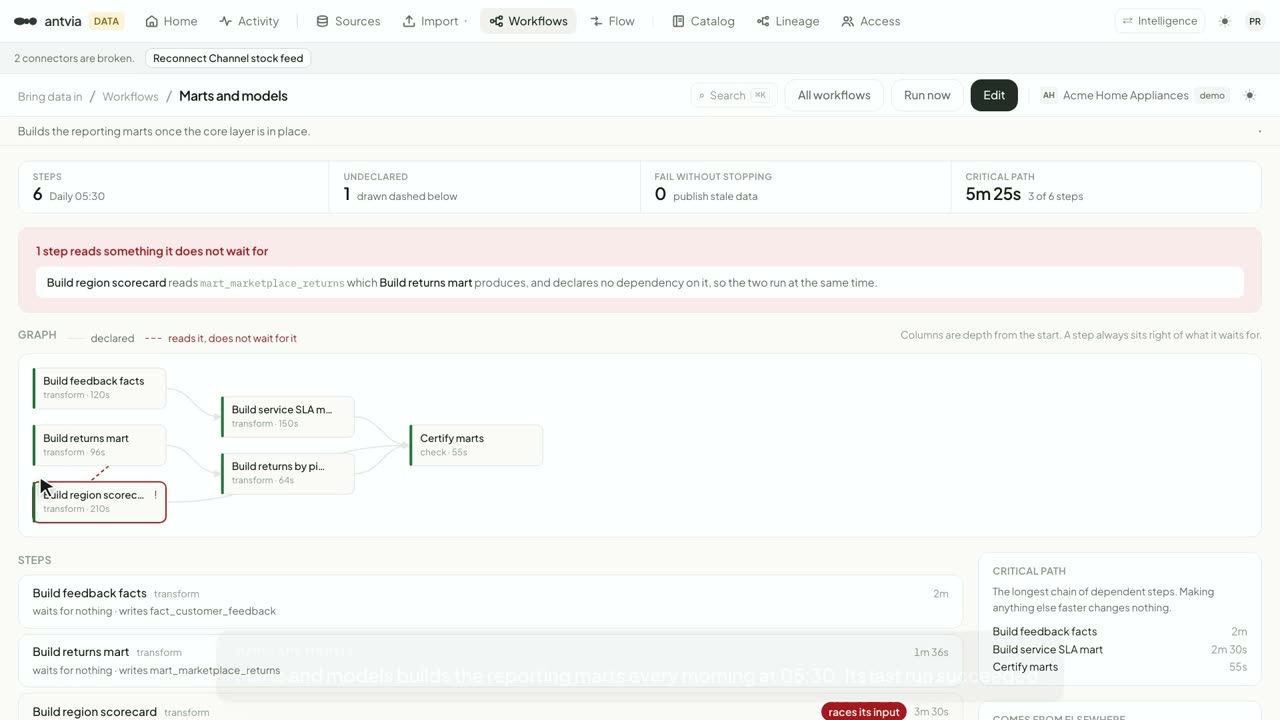Select the Certify marts graph node

pyautogui.click(x=476, y=445)
